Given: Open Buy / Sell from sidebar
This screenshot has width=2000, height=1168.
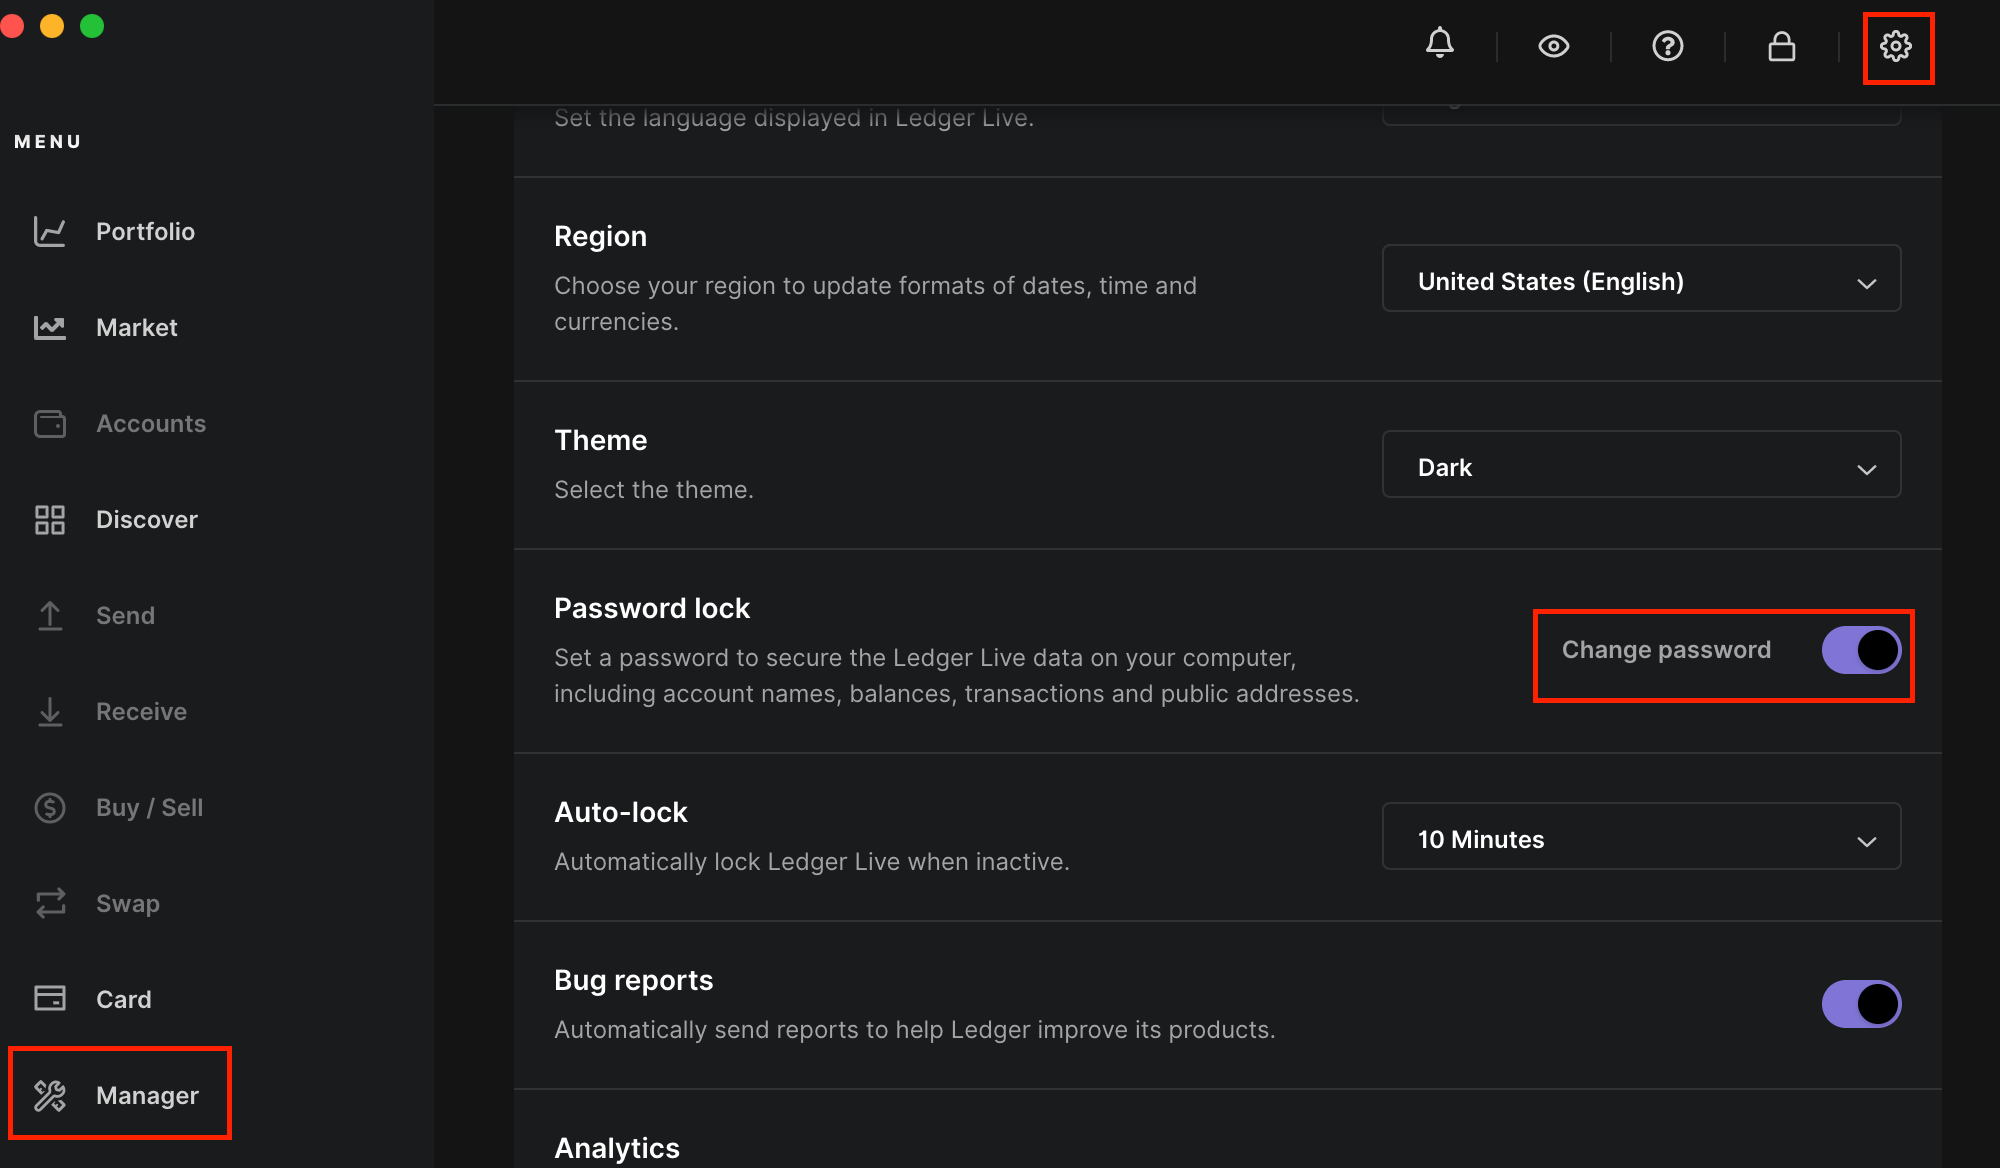Looking at the screenshot, I should click(x=149, y=808).
